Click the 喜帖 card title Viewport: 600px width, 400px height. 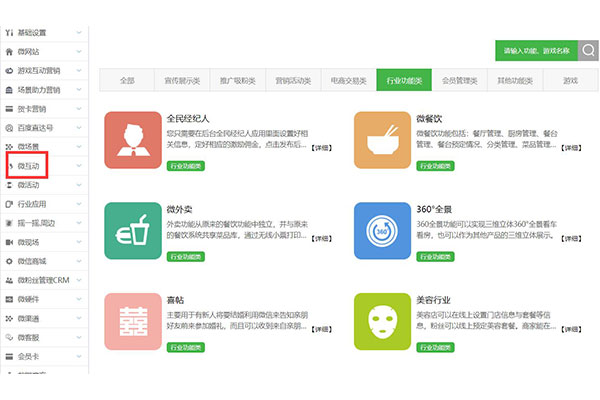pos(175,300)
